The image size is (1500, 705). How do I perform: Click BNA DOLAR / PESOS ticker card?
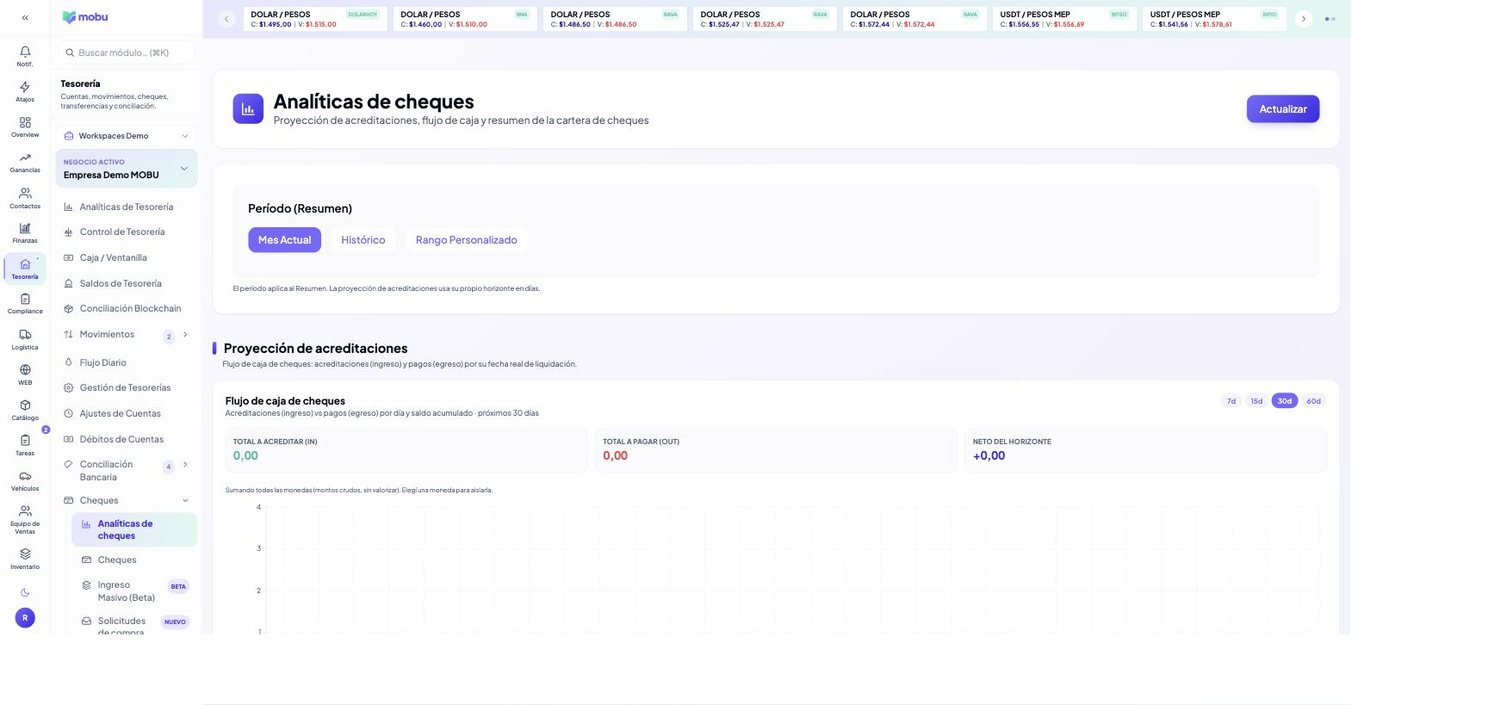465,19
